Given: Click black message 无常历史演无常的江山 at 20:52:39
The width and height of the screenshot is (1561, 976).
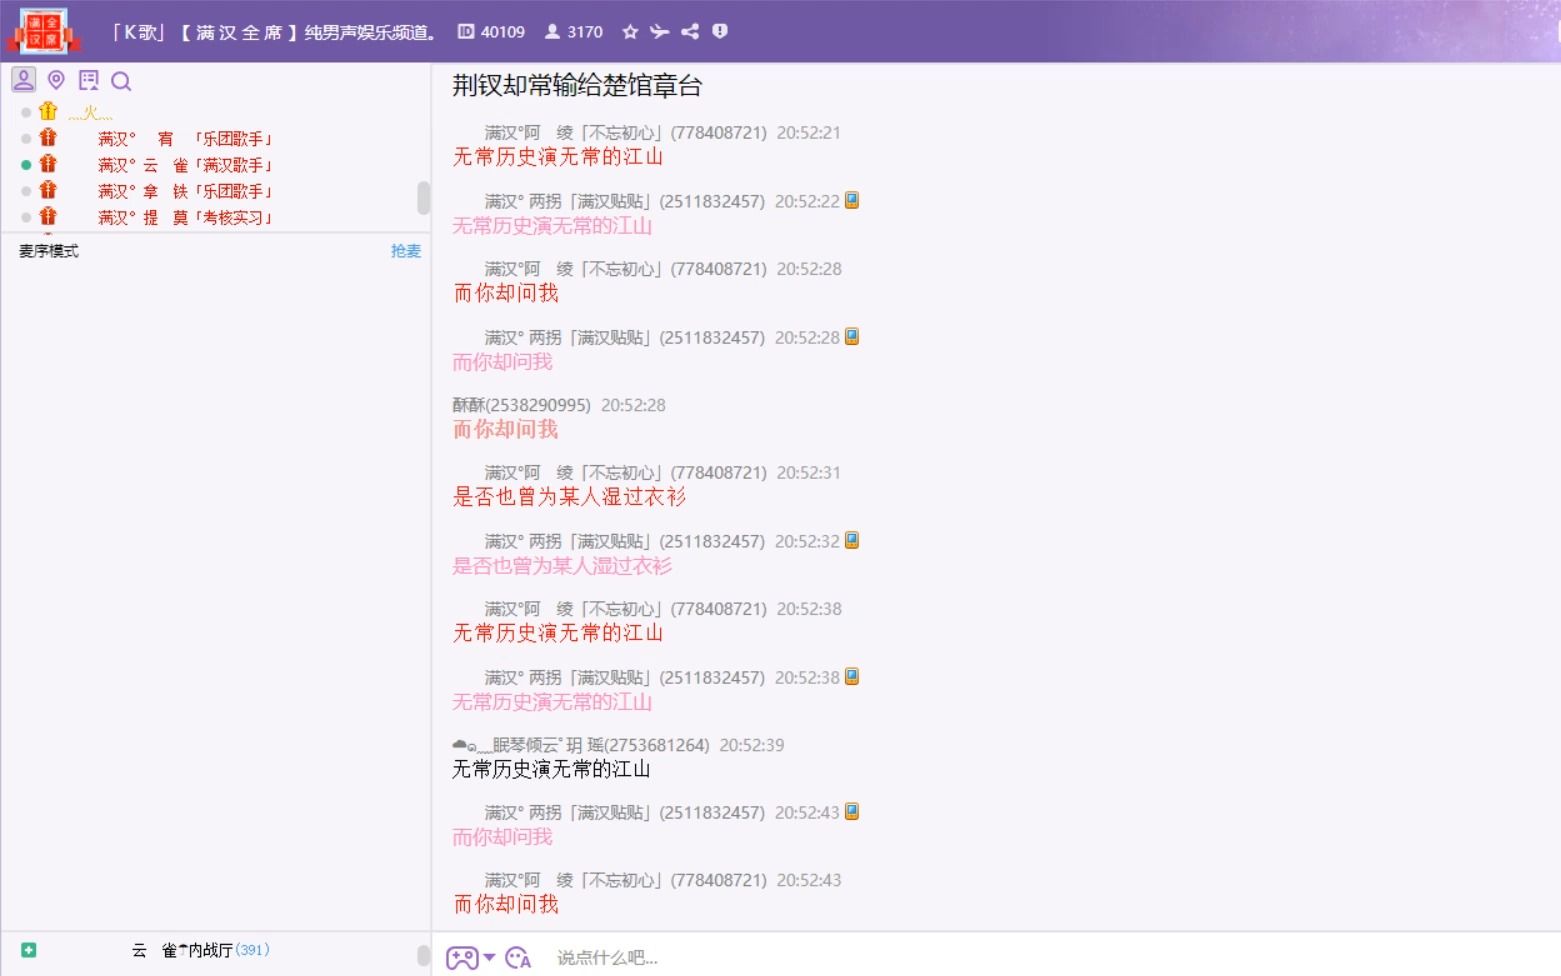Looking at the screenshot, I should coord(551,769).
